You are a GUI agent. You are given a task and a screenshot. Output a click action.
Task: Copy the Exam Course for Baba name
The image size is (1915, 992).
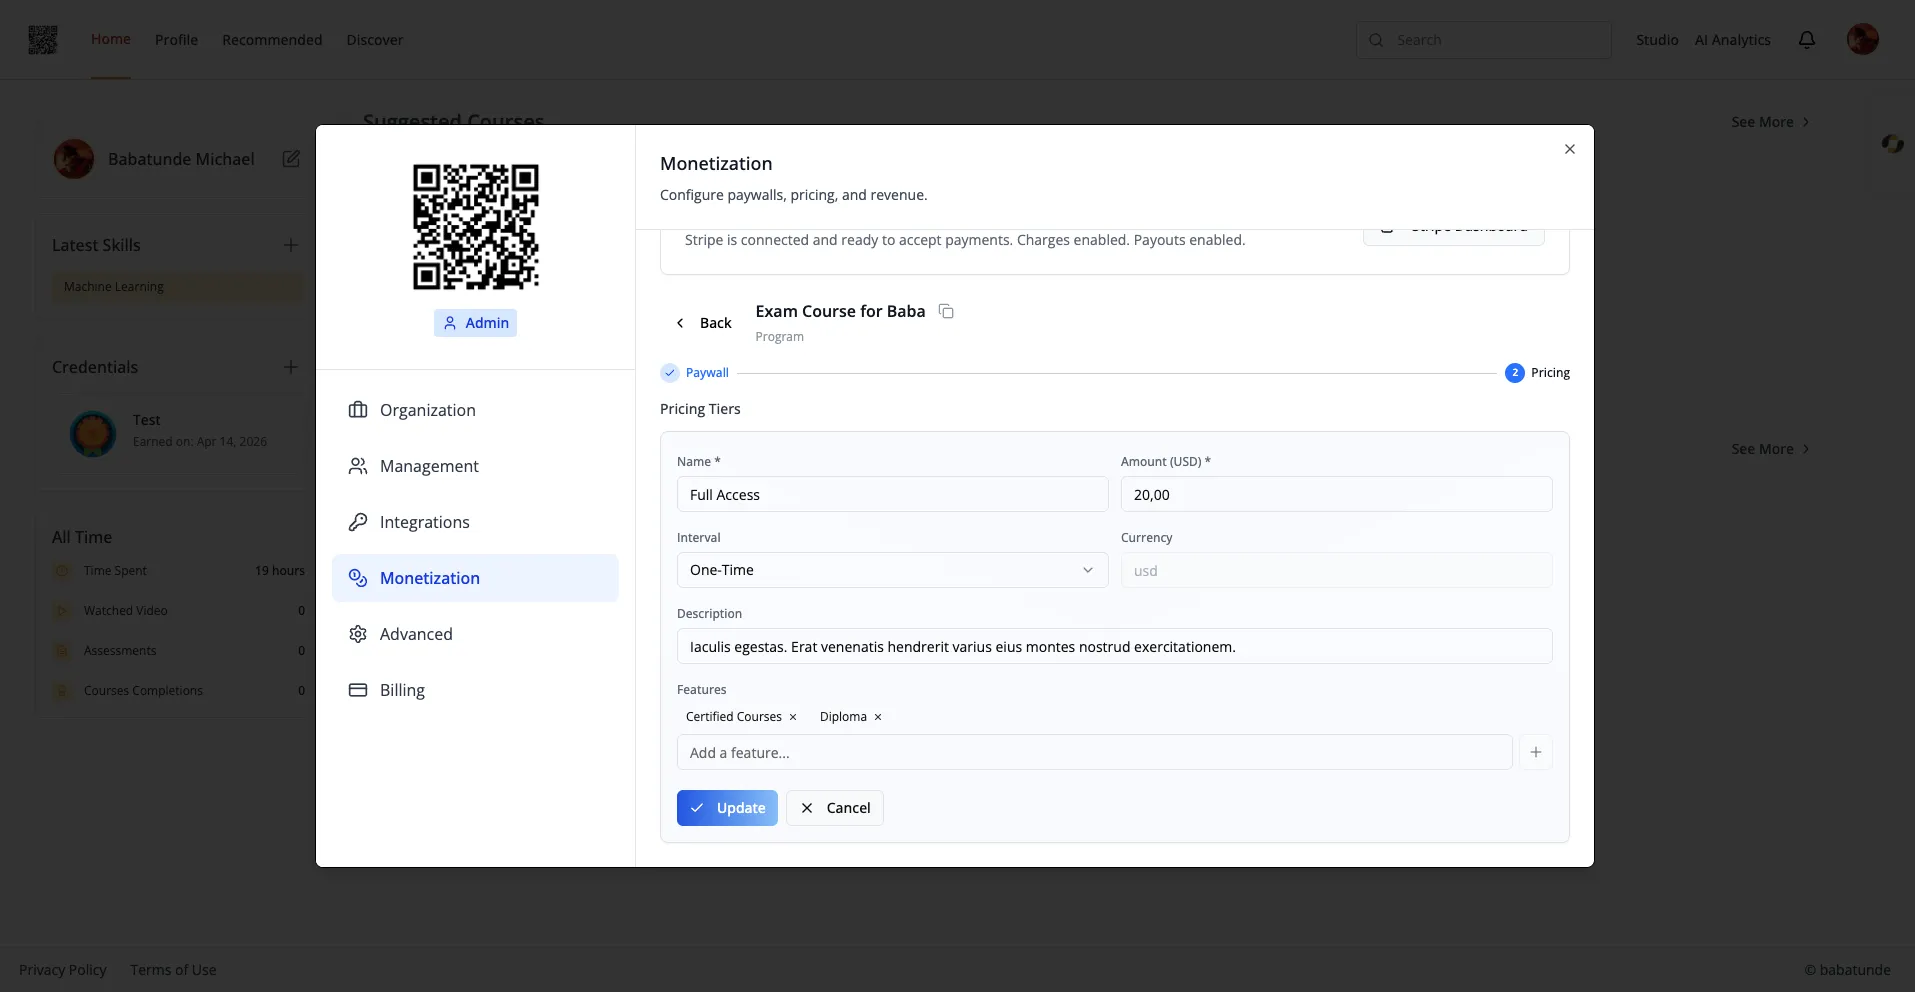946,312
